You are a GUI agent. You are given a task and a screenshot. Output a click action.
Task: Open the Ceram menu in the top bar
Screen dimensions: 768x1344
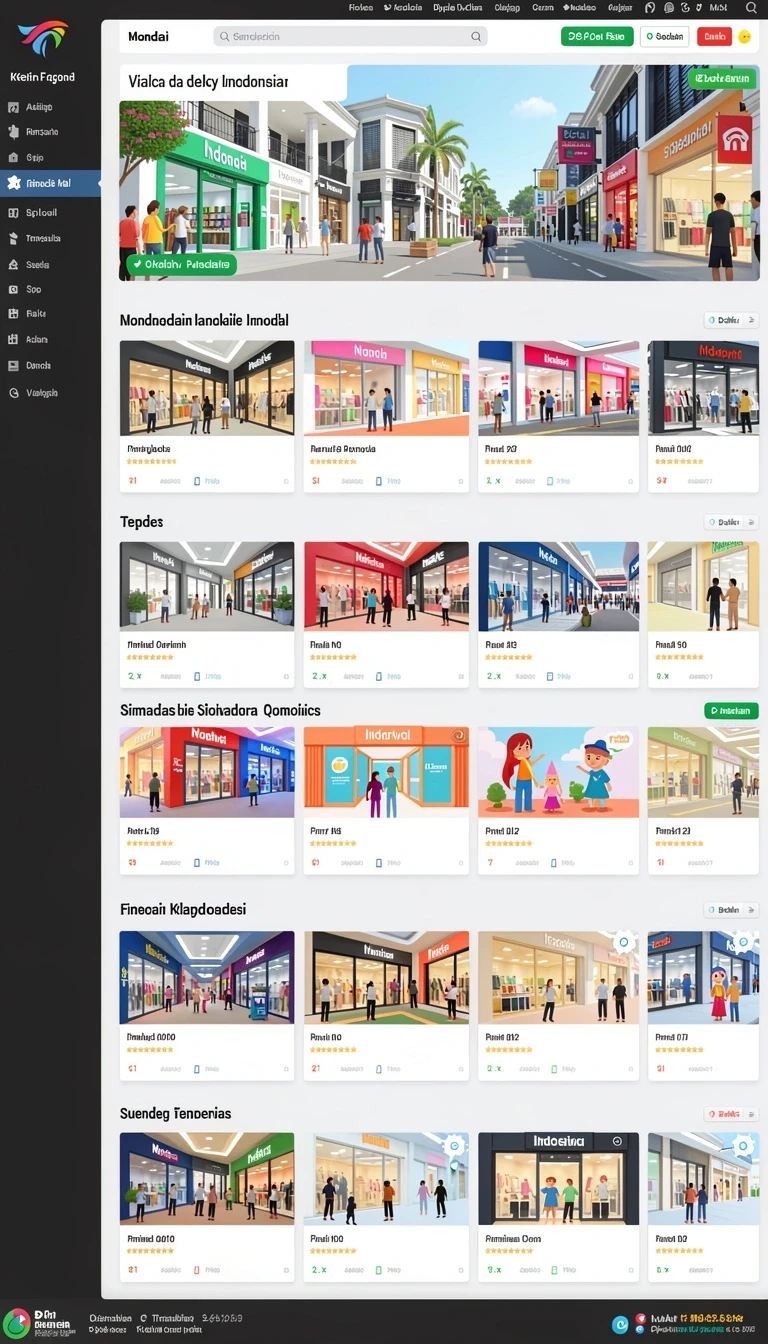coord(542,7)
